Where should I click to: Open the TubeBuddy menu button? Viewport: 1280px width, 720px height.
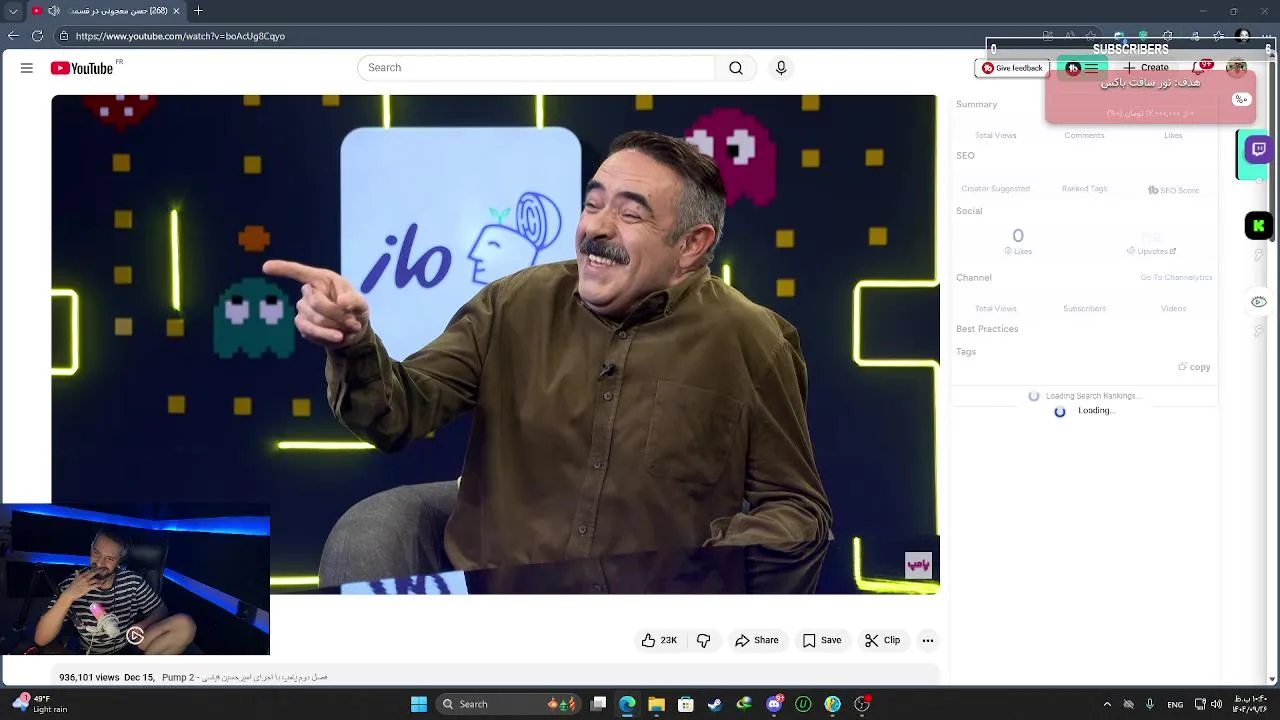click(1082, 68)
